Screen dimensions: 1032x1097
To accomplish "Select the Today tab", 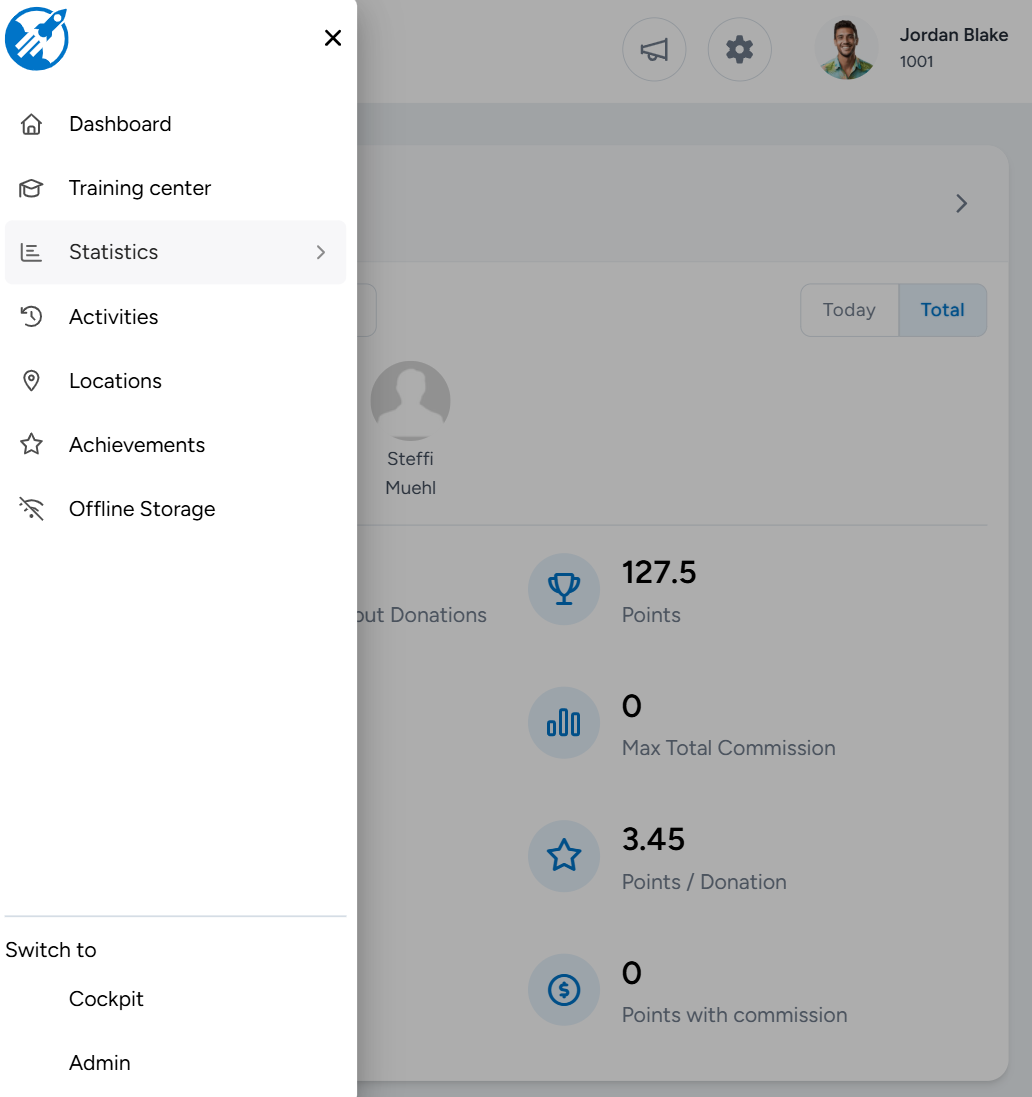I will coord(849,310).
